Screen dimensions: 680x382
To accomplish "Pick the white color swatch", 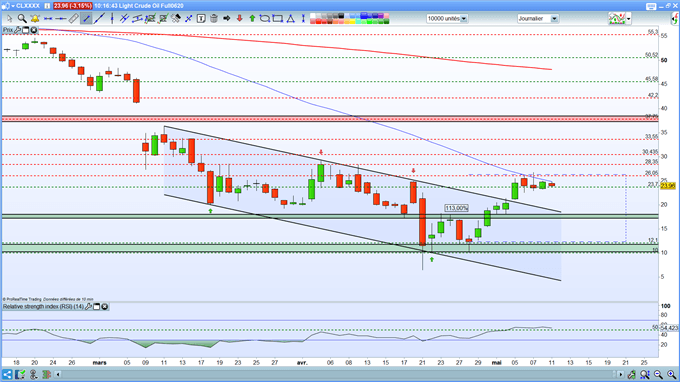I will coord(313,16).
